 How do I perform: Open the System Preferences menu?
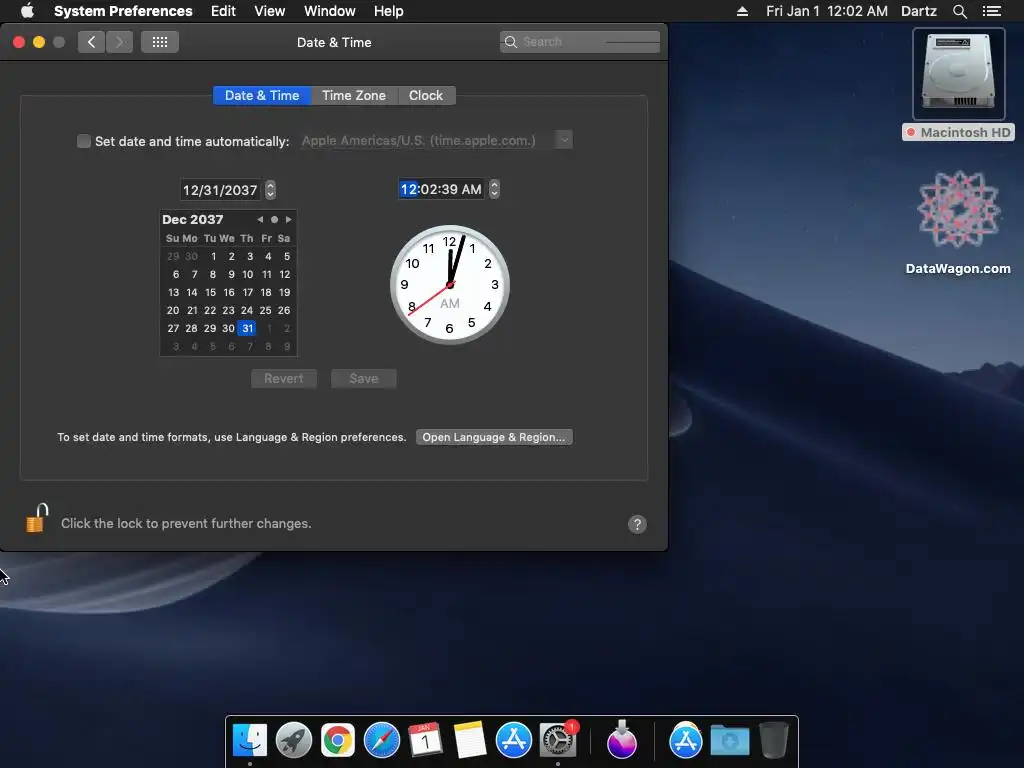123,11
